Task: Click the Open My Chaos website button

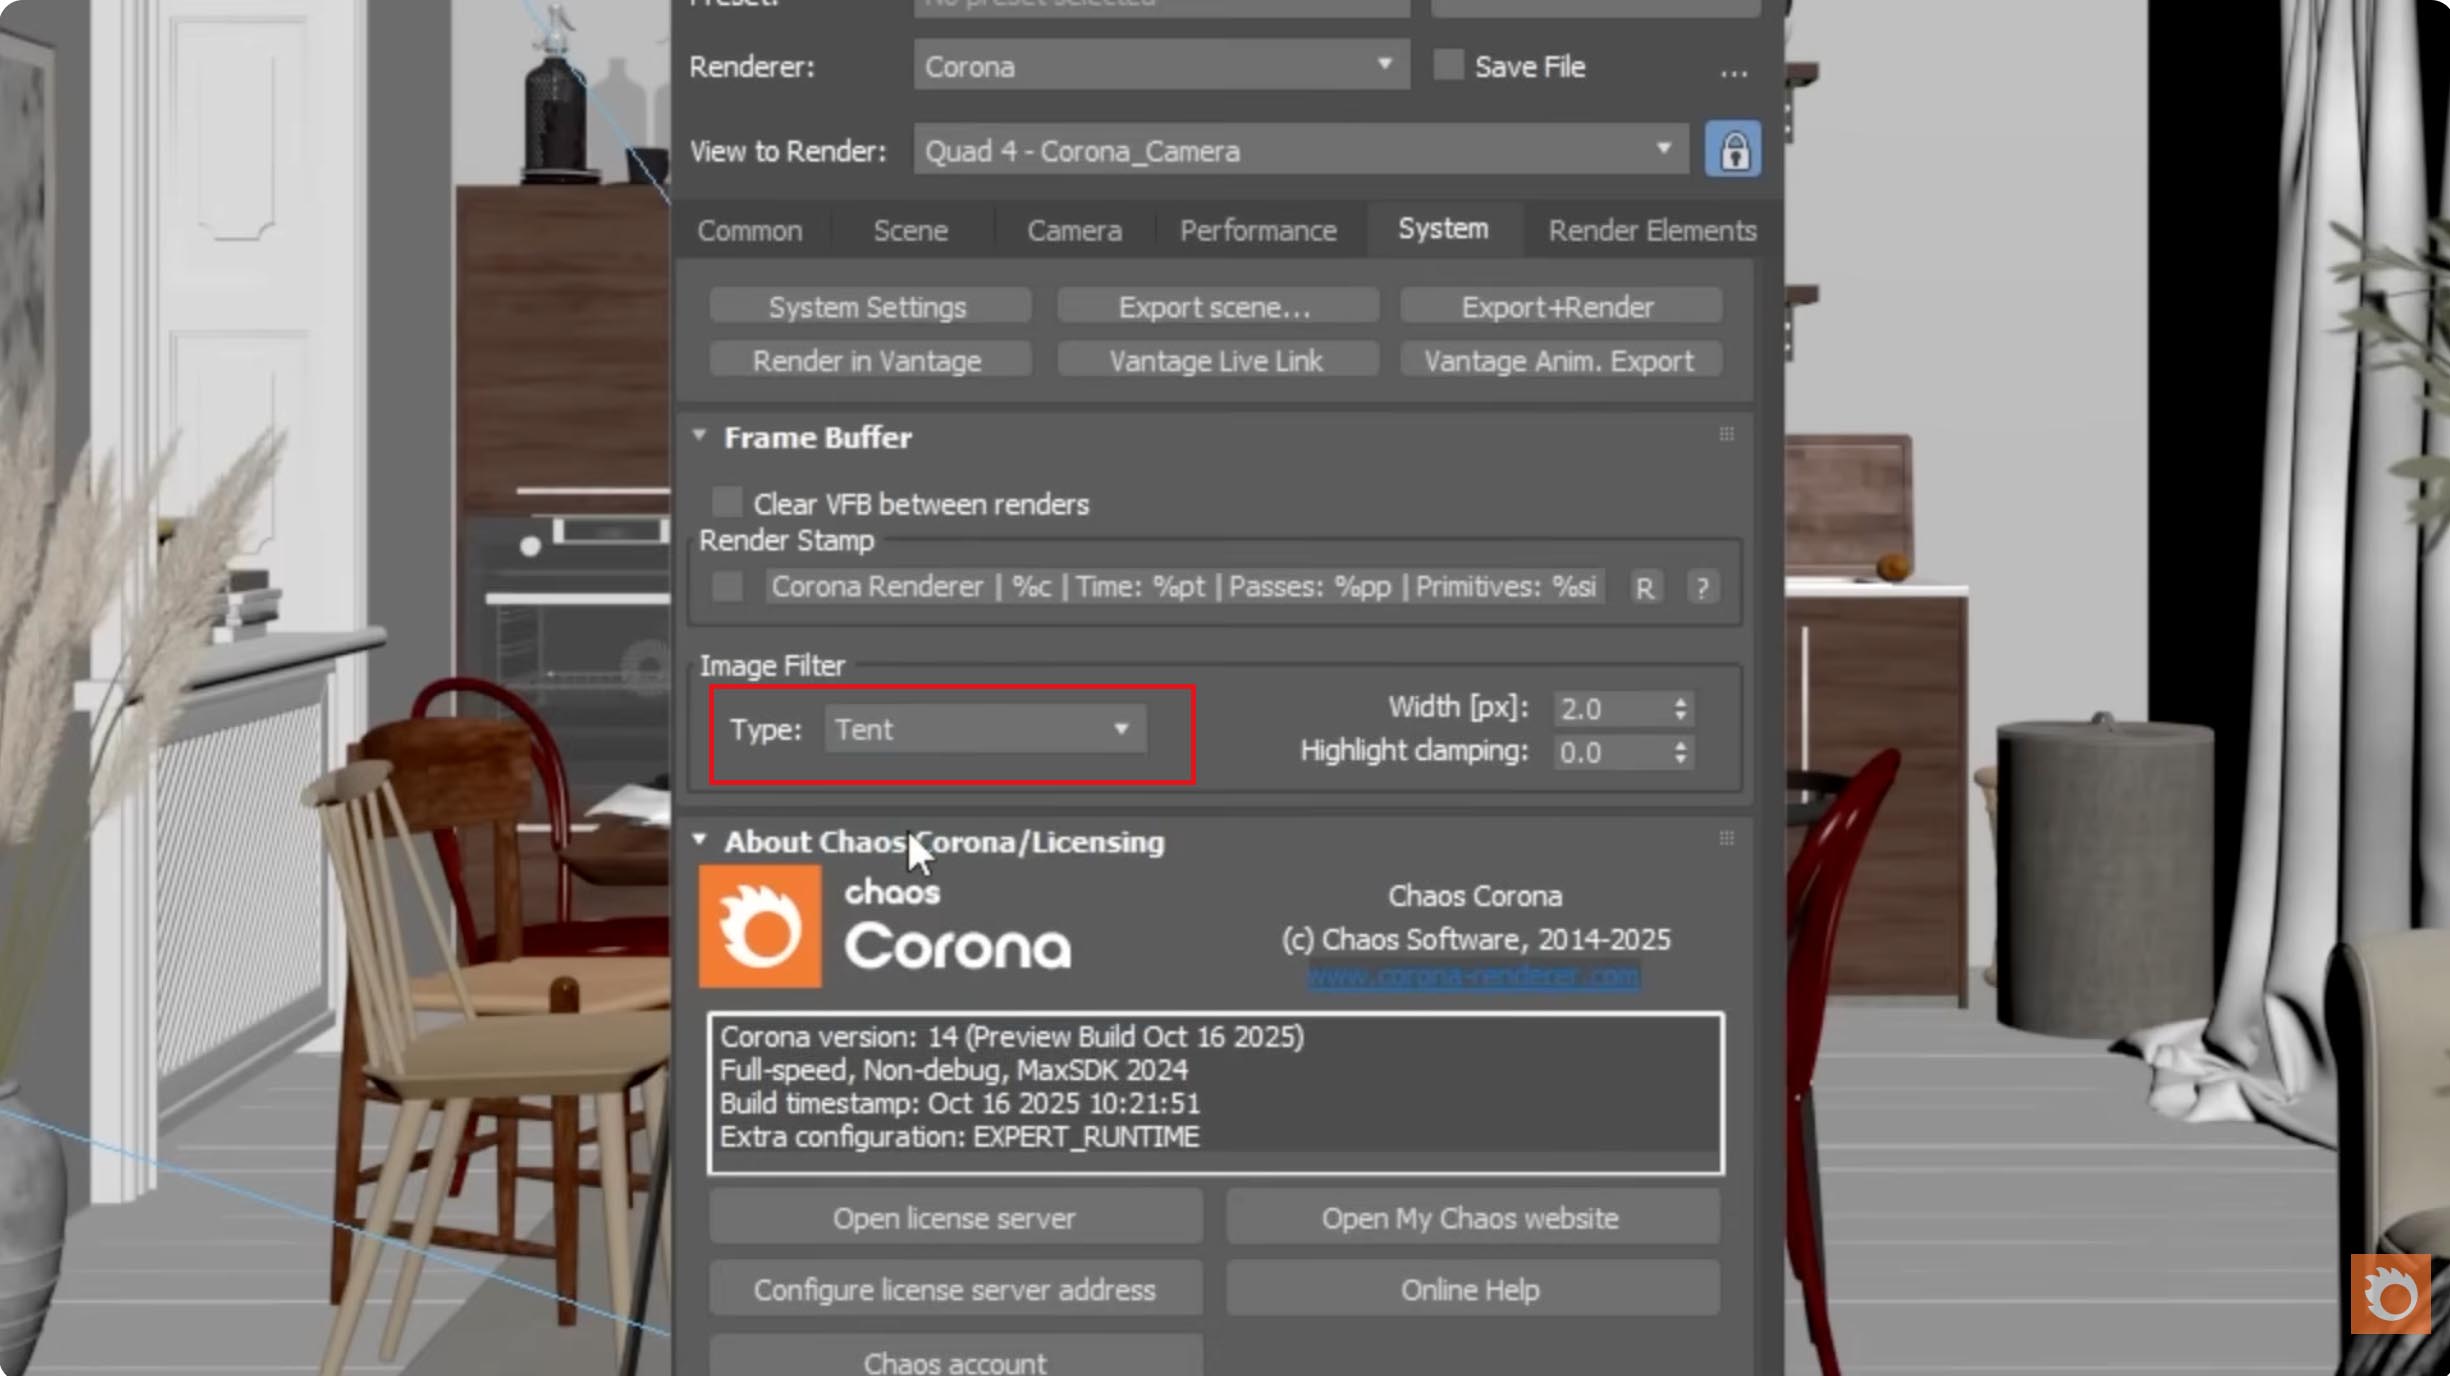Action: tap(1471, 1217)
